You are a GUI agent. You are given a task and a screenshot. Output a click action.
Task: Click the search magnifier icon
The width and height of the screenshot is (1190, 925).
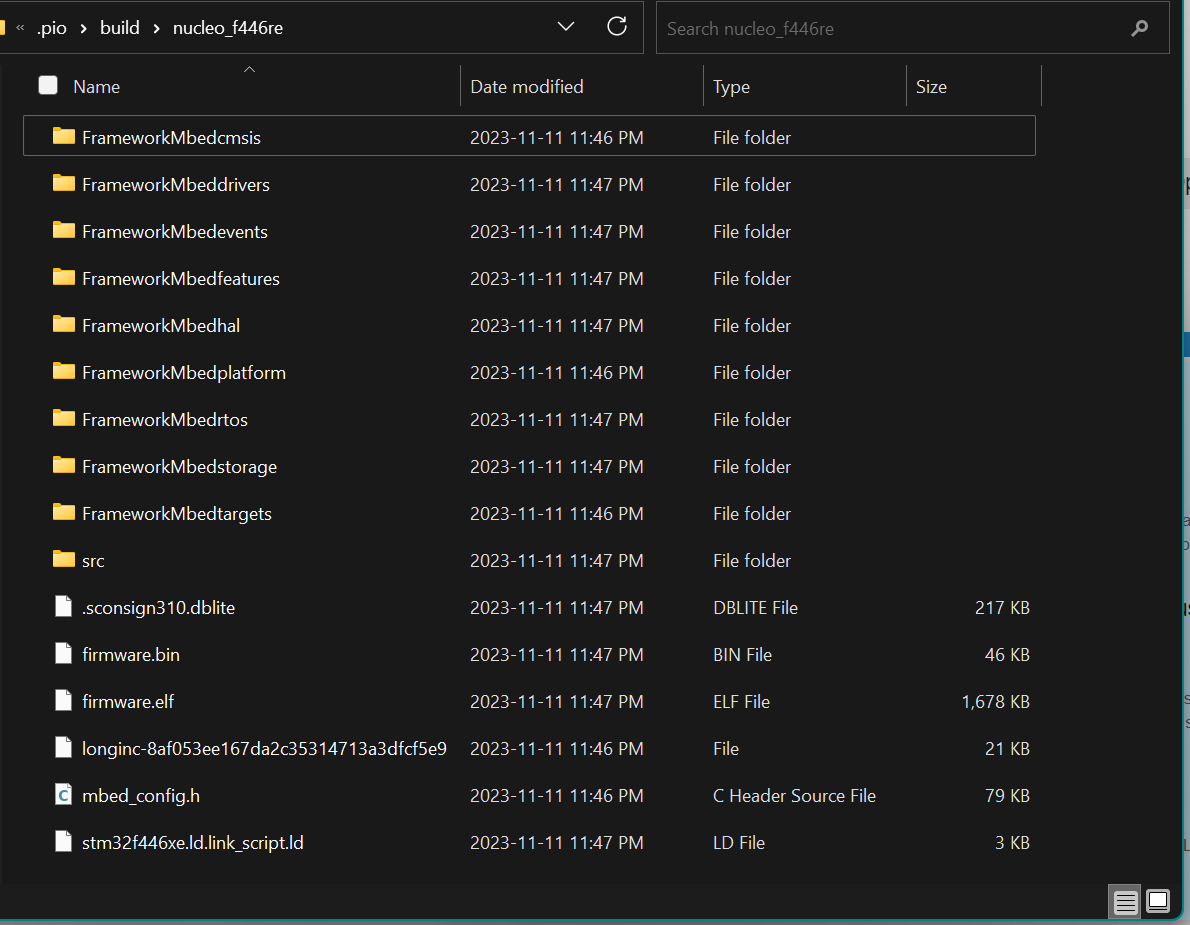[x=1139, y=28]
